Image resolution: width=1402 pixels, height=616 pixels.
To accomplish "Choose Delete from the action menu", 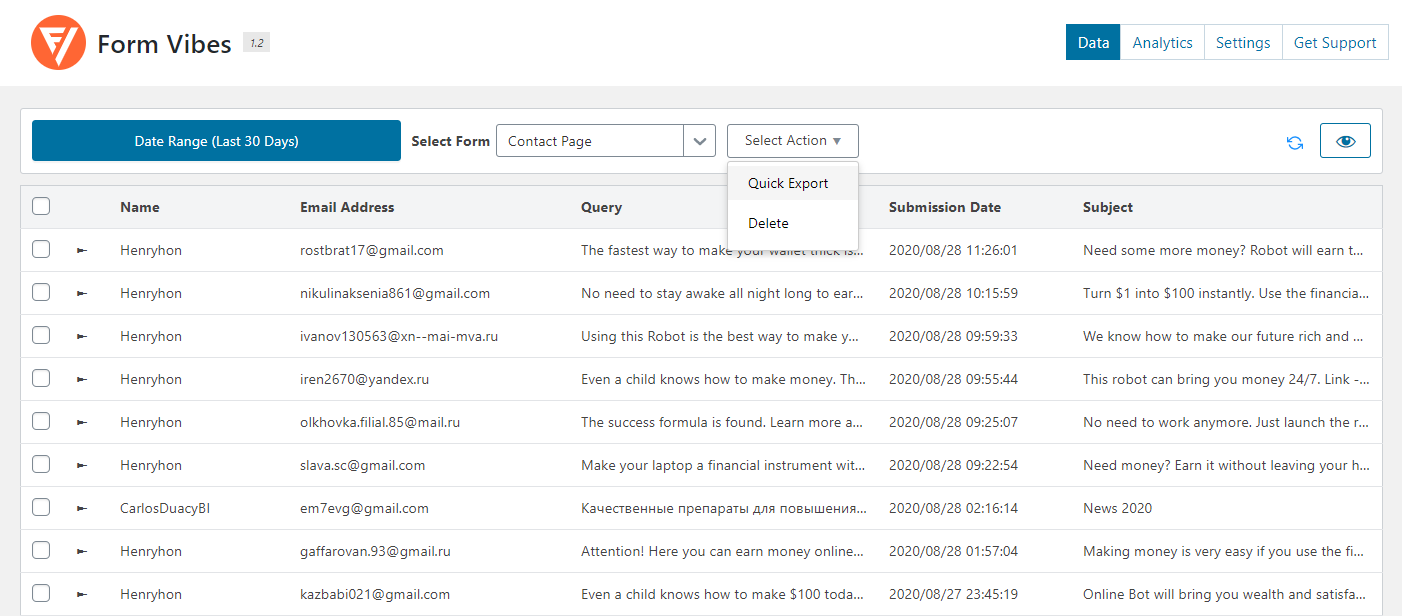I will tap(768, 223).
